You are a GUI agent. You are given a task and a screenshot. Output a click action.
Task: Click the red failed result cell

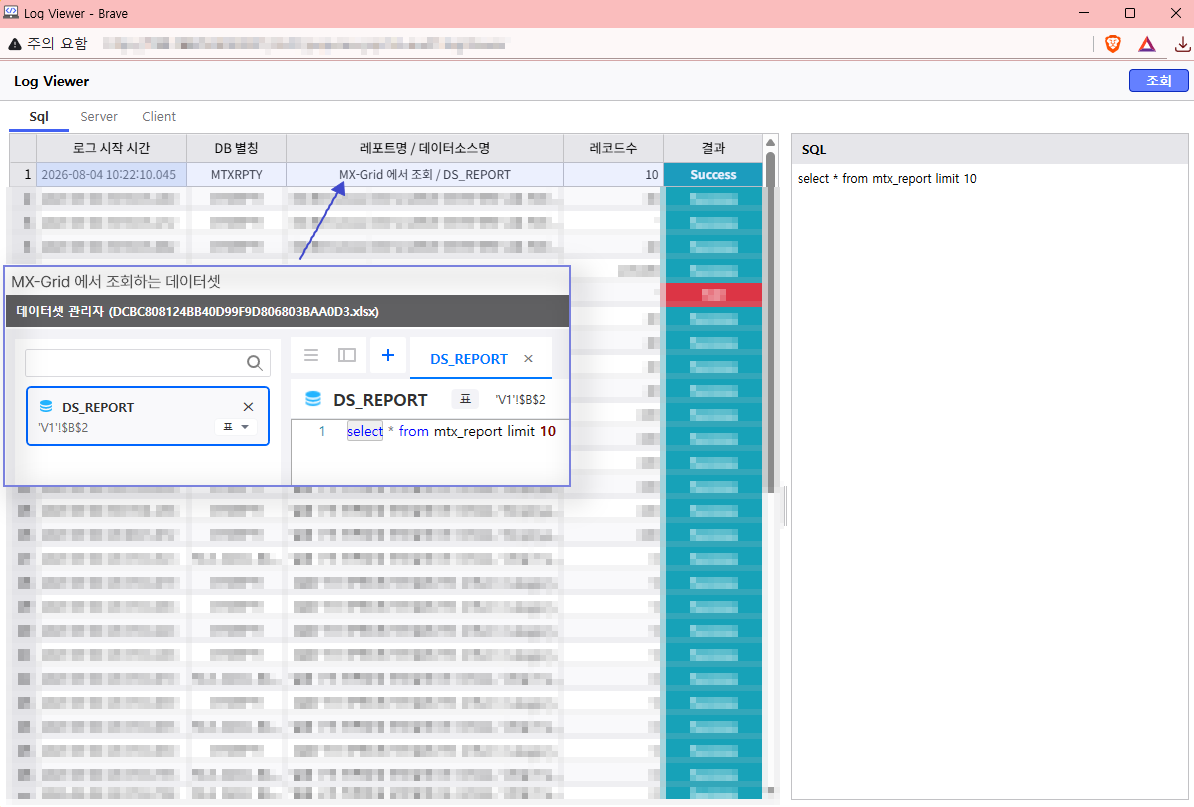pyautogui.click(x=714, y=295)
